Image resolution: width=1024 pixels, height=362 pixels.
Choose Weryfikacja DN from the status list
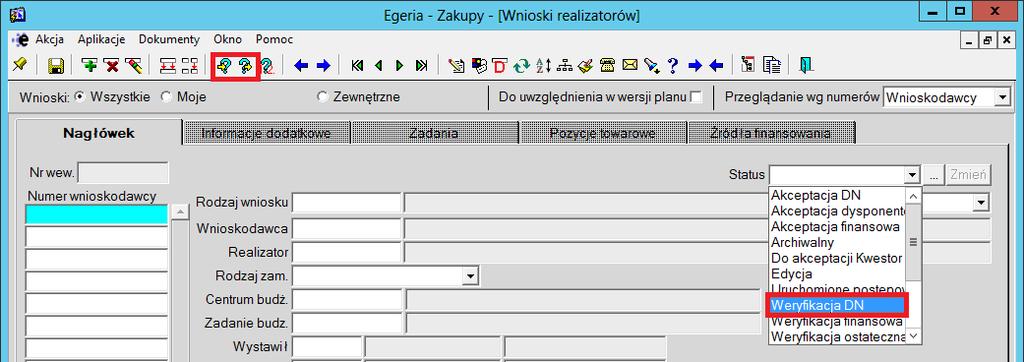pyautogui.click(x=837, y=306)
